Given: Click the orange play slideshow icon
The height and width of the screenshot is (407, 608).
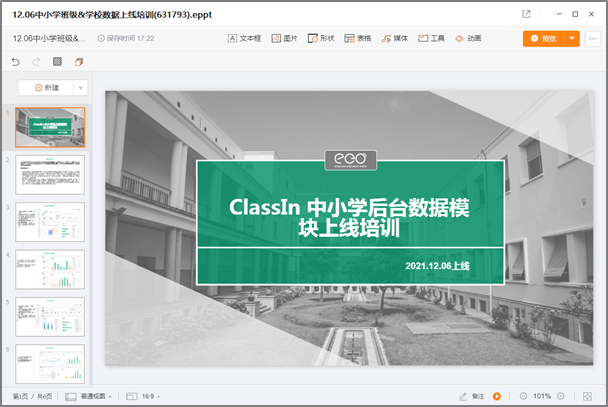Looking at the screenshot, I should pos(497,396).
